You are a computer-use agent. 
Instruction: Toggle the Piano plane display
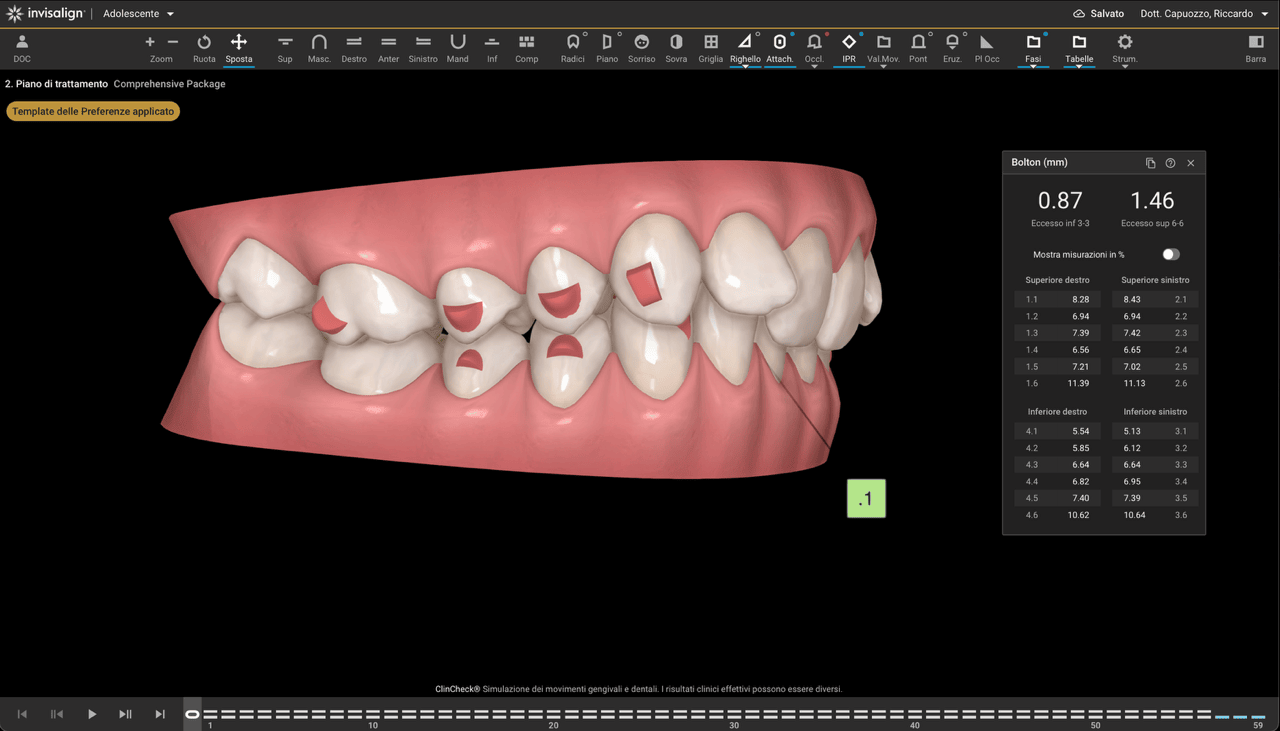607,48
